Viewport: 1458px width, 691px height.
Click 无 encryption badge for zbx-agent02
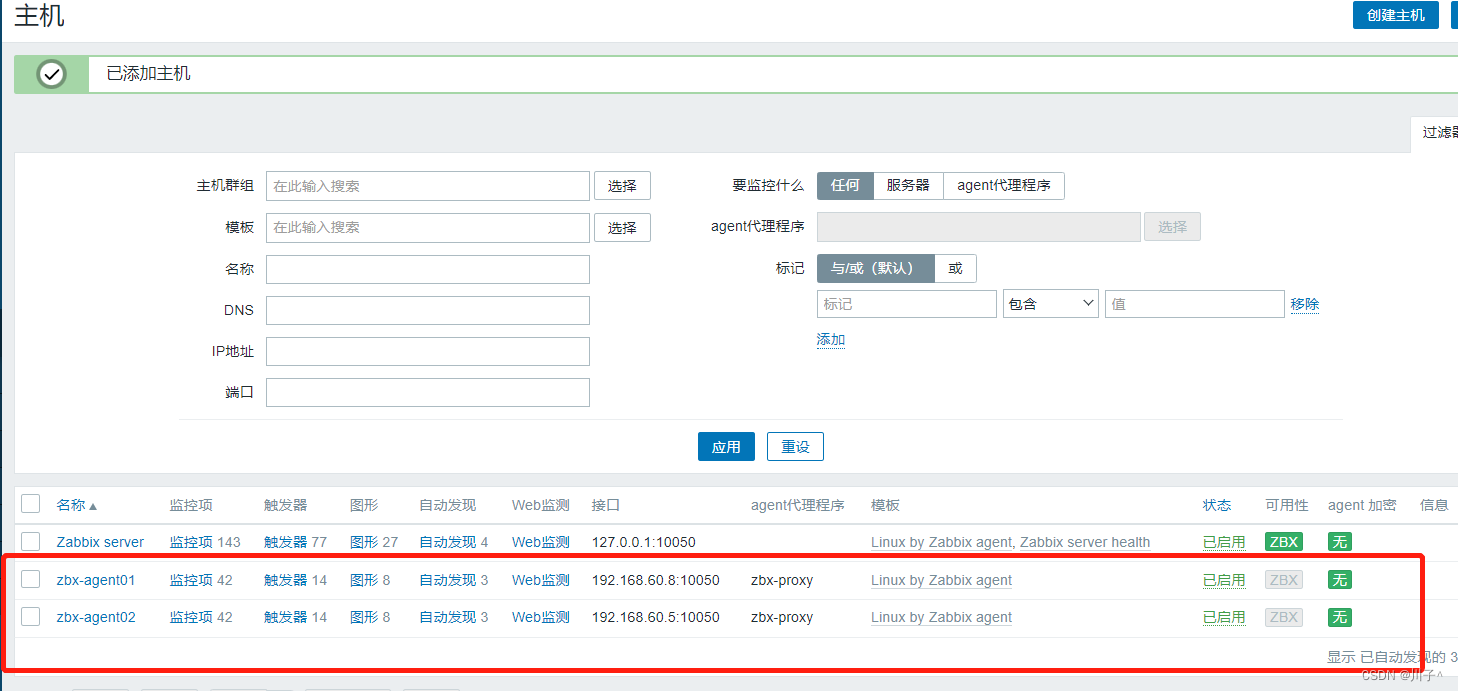[x=1340, y=617]
